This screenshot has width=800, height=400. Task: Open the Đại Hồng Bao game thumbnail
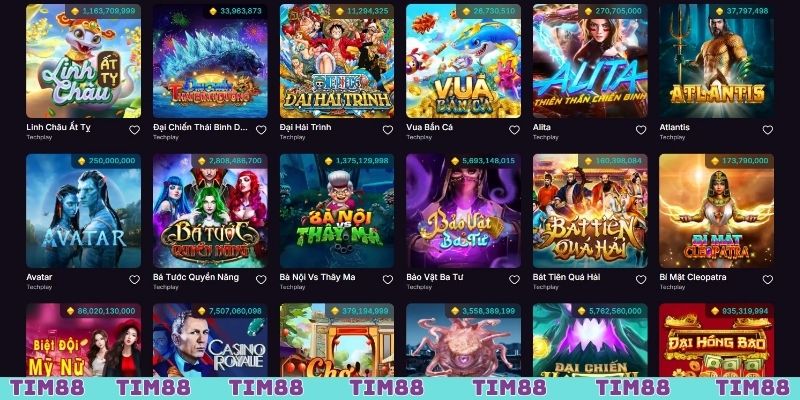pos(717,340)
